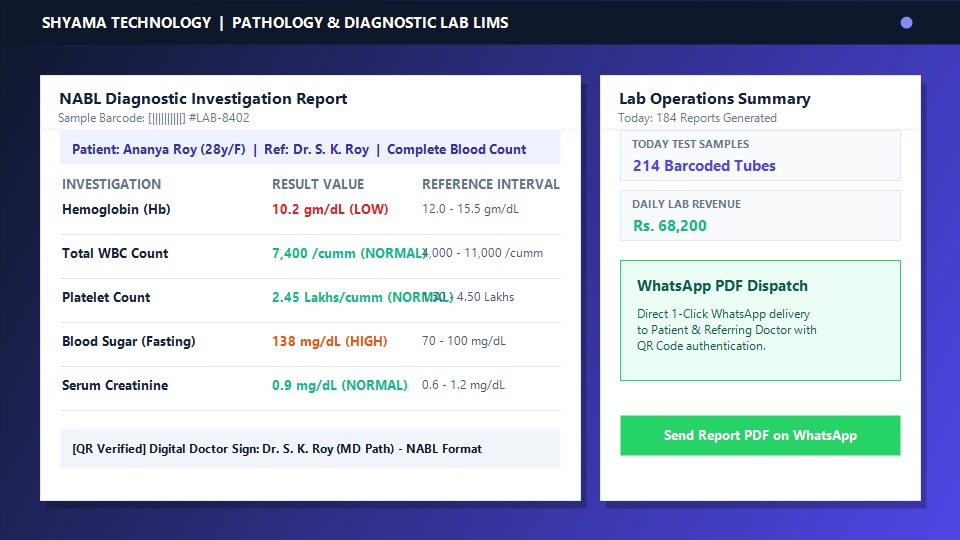
Task: Click the Send Report PDF on WhatsApp button
Action: pos(760,435)
